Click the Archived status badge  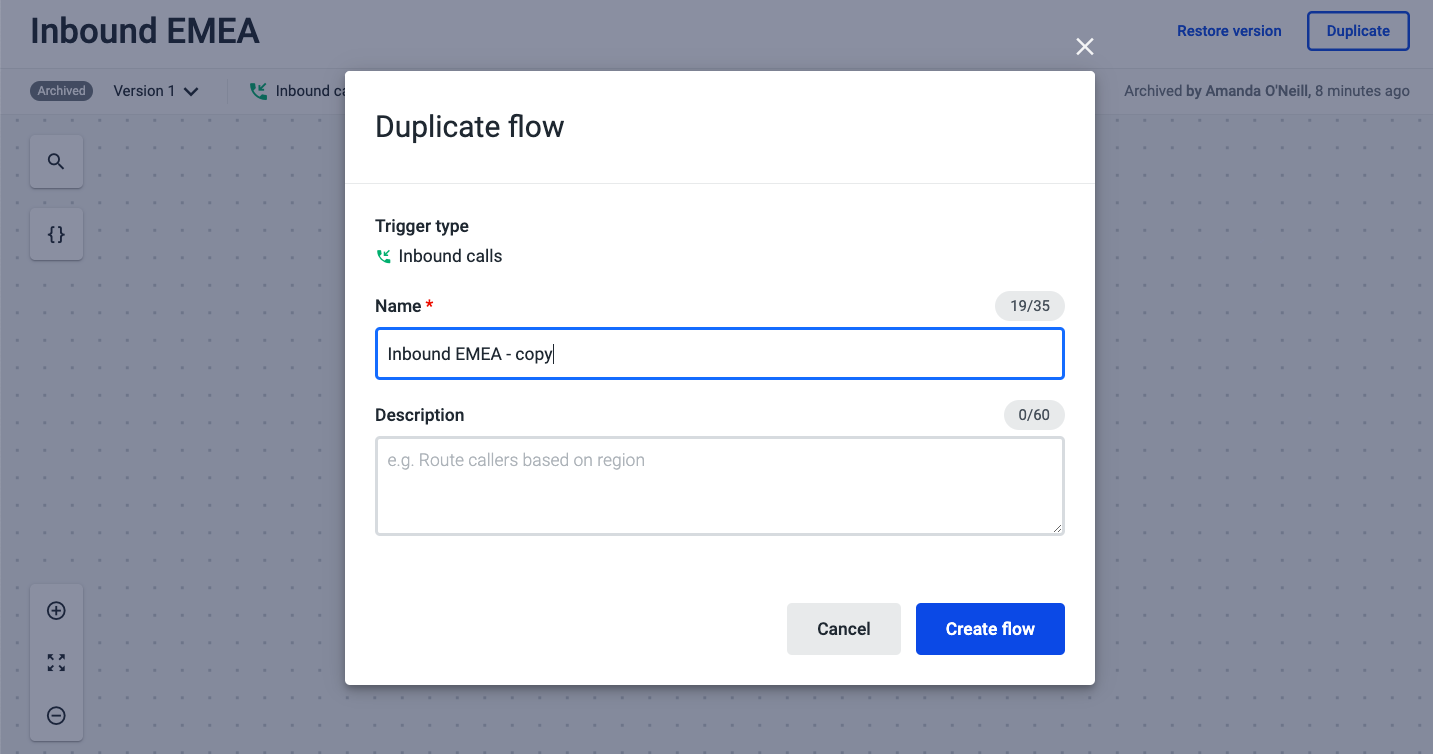tap(62, 91)
